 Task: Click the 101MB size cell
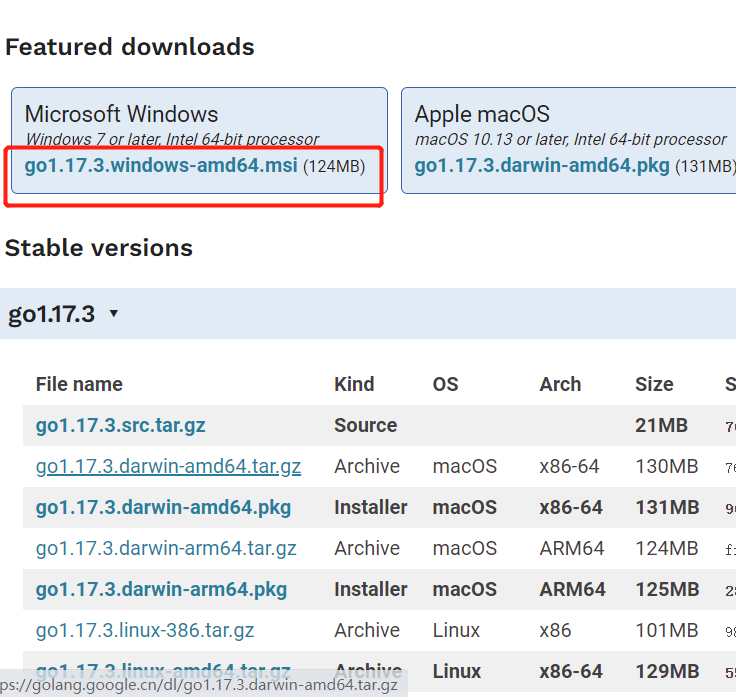(x=667, y=630)
